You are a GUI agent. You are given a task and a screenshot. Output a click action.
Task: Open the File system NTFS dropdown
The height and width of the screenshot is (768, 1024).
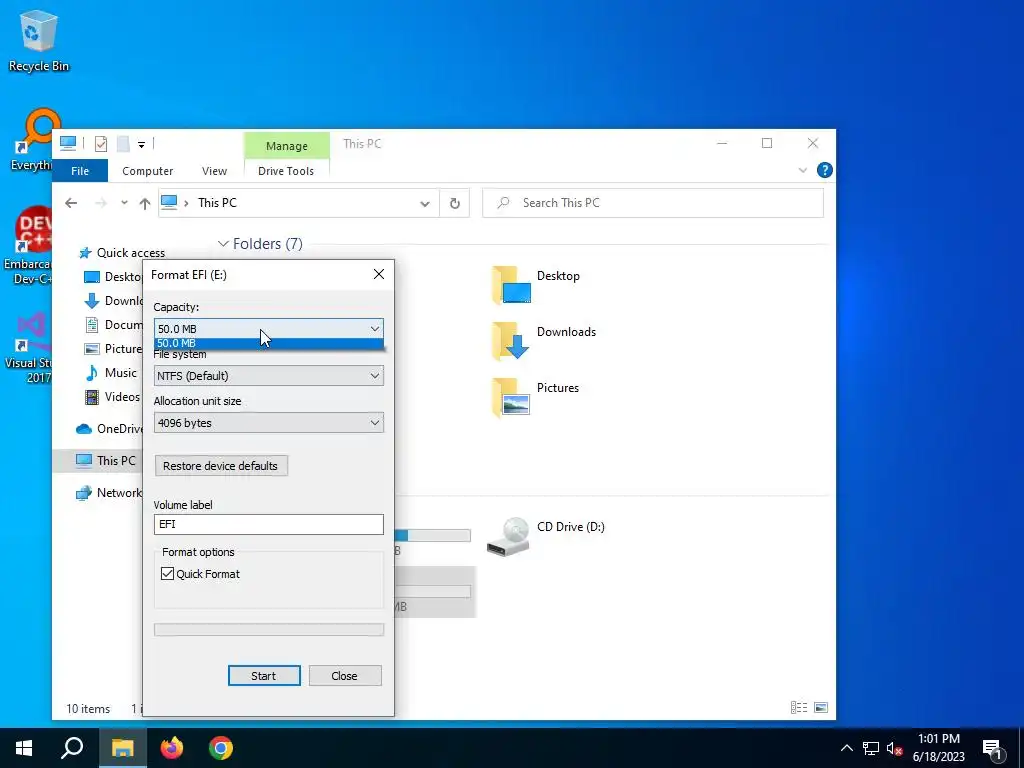(x=268, y=376)
